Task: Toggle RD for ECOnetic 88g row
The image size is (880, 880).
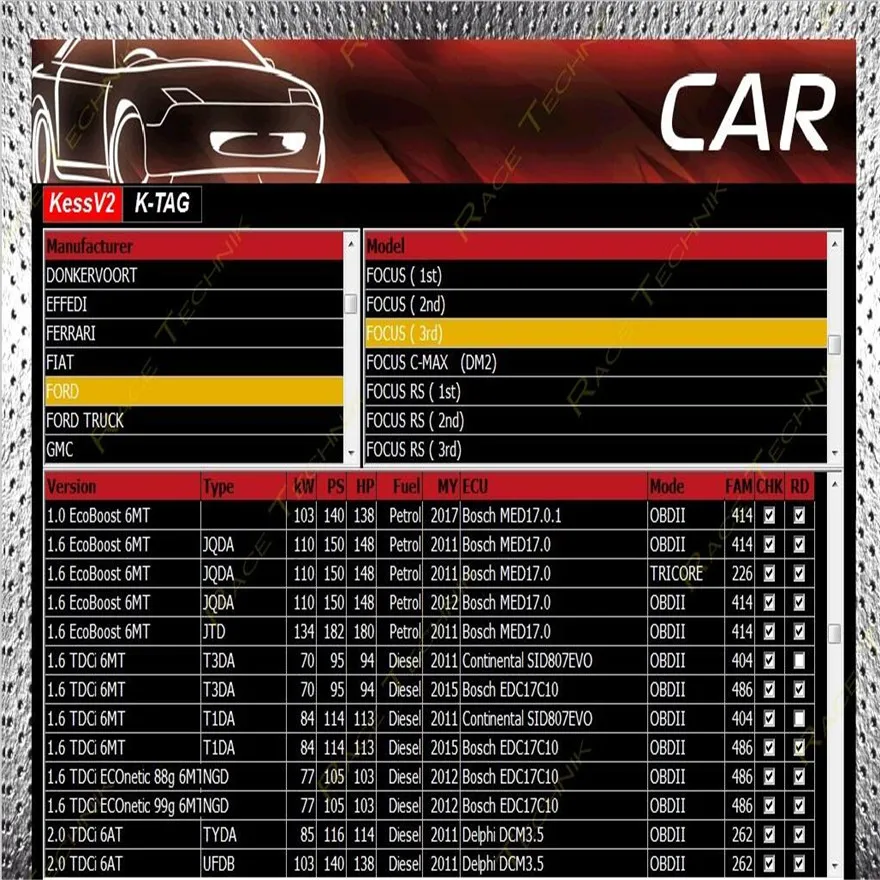Action: (799, 777)
